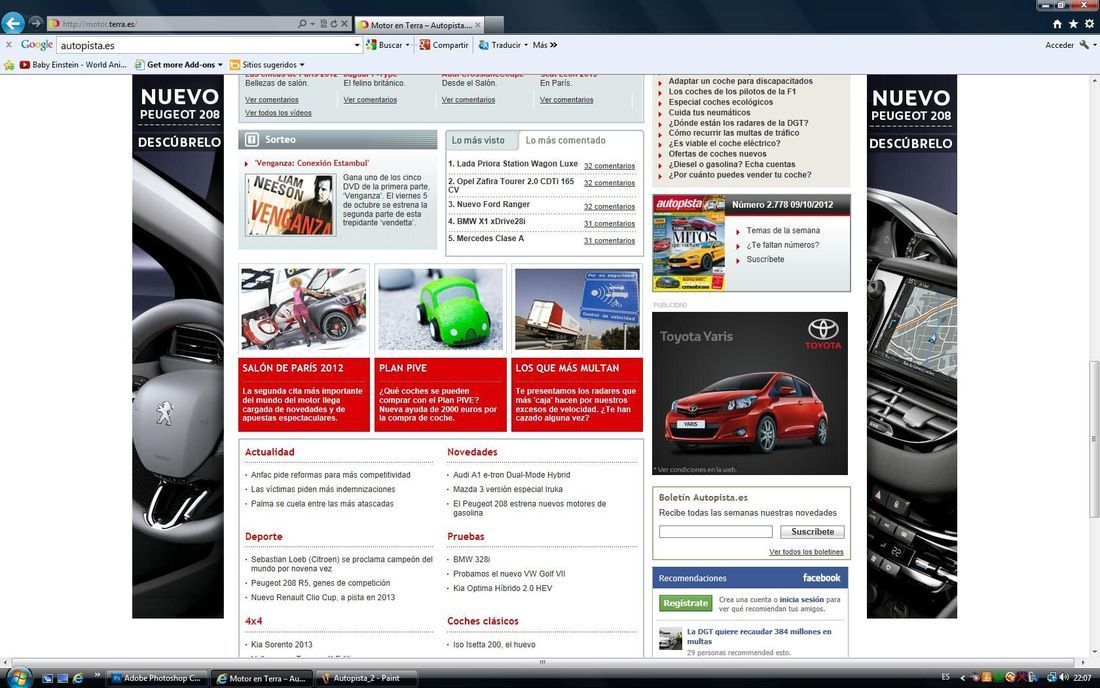Refresh the page with the reload icon
The width and height of the screenshot is (1100, 688).
tap(334, 24)
